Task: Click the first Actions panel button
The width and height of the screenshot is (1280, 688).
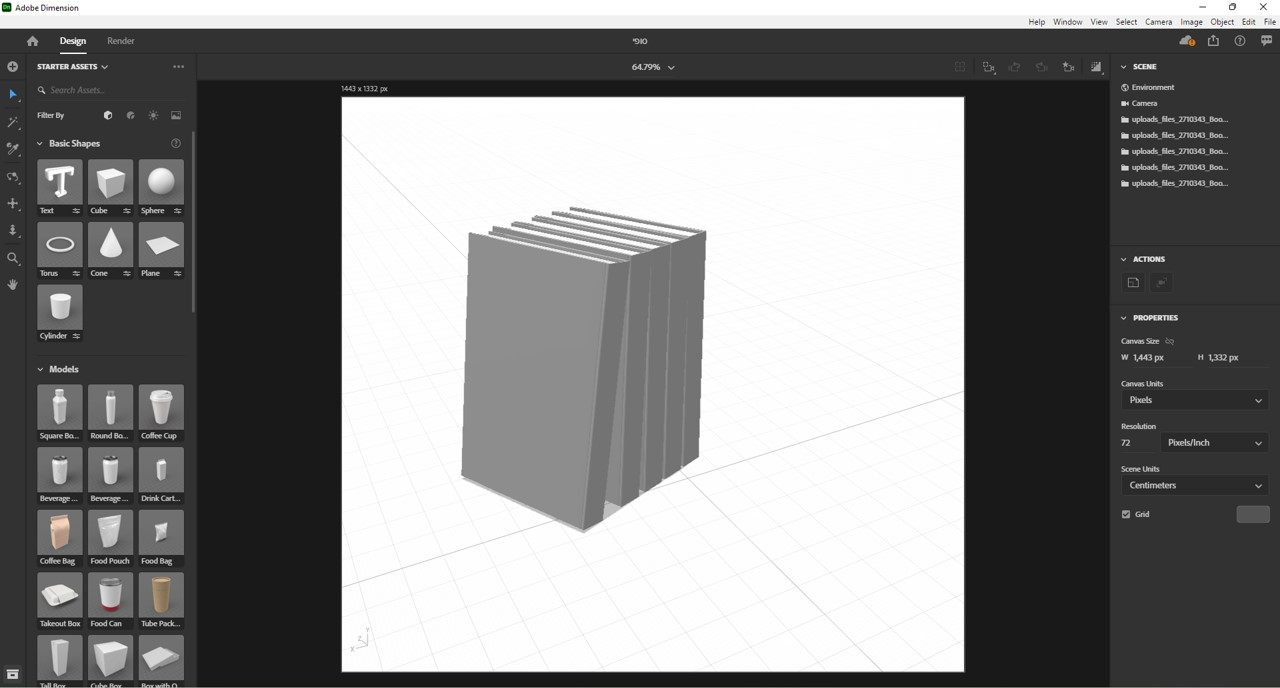Action: click(1133, 283)
